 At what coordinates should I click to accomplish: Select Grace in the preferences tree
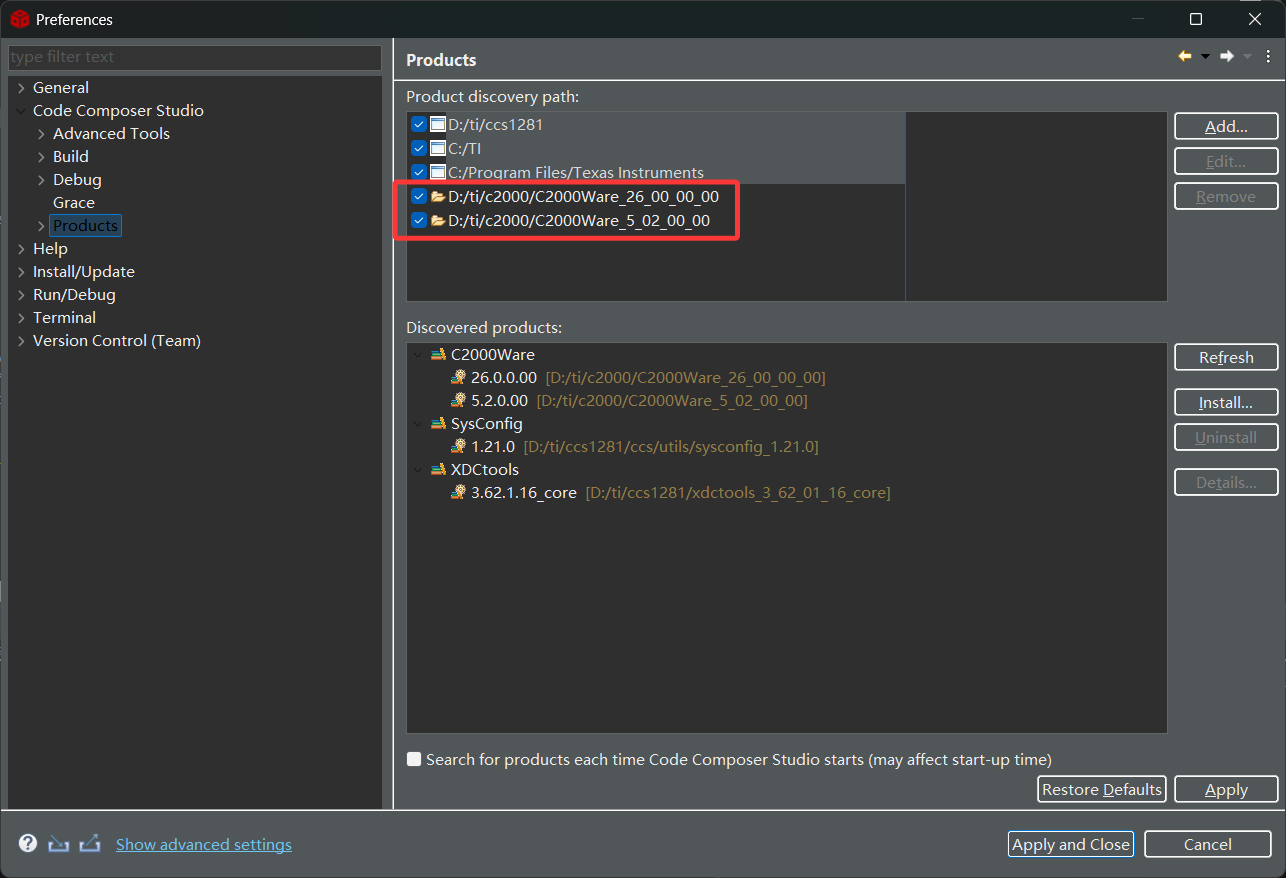pos(74,203)
